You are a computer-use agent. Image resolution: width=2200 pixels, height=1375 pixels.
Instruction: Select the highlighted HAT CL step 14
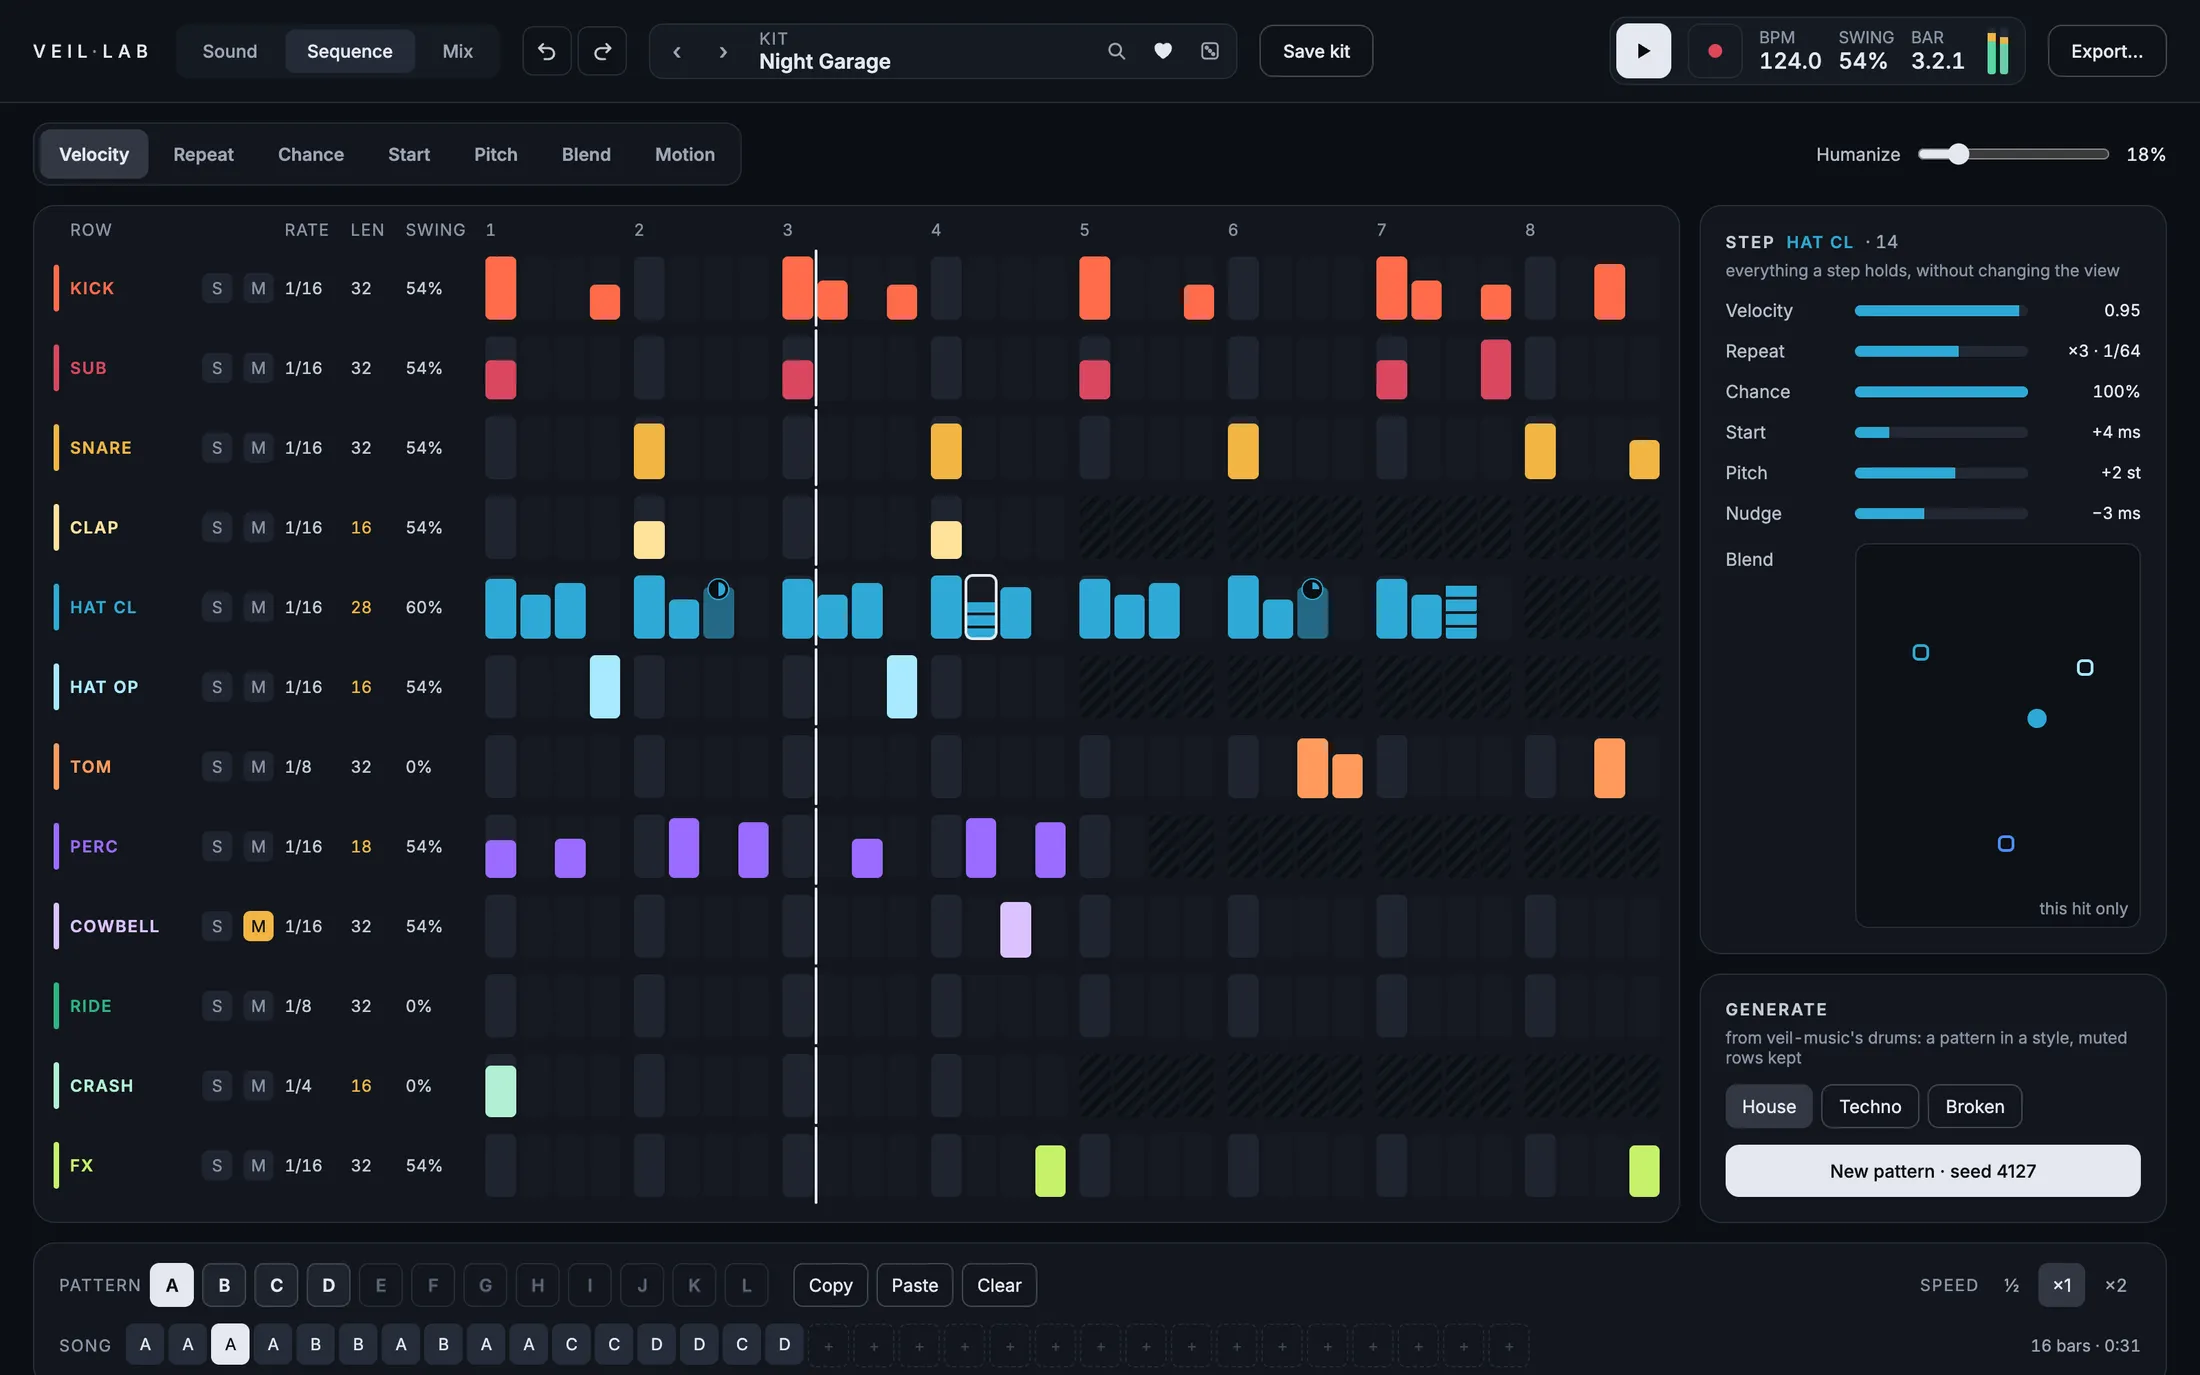(981, 607)
